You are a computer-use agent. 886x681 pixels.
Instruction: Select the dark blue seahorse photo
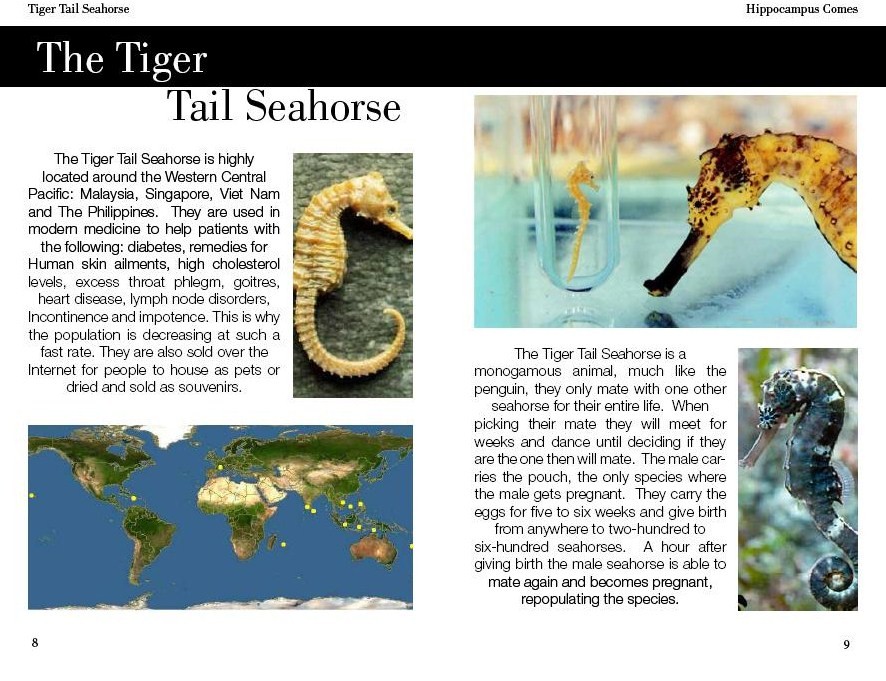click(x=797, y=478)
